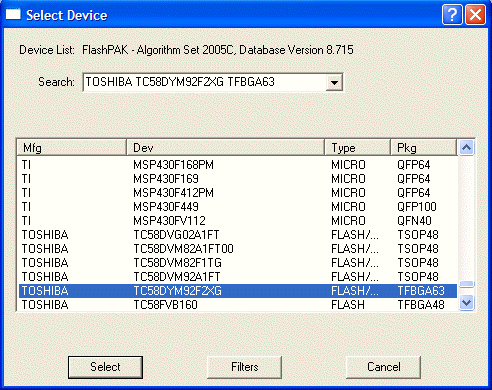Select the MSP430F169 device row
Image resolution: width=492 pixels, height=390 pixels.
238,179
